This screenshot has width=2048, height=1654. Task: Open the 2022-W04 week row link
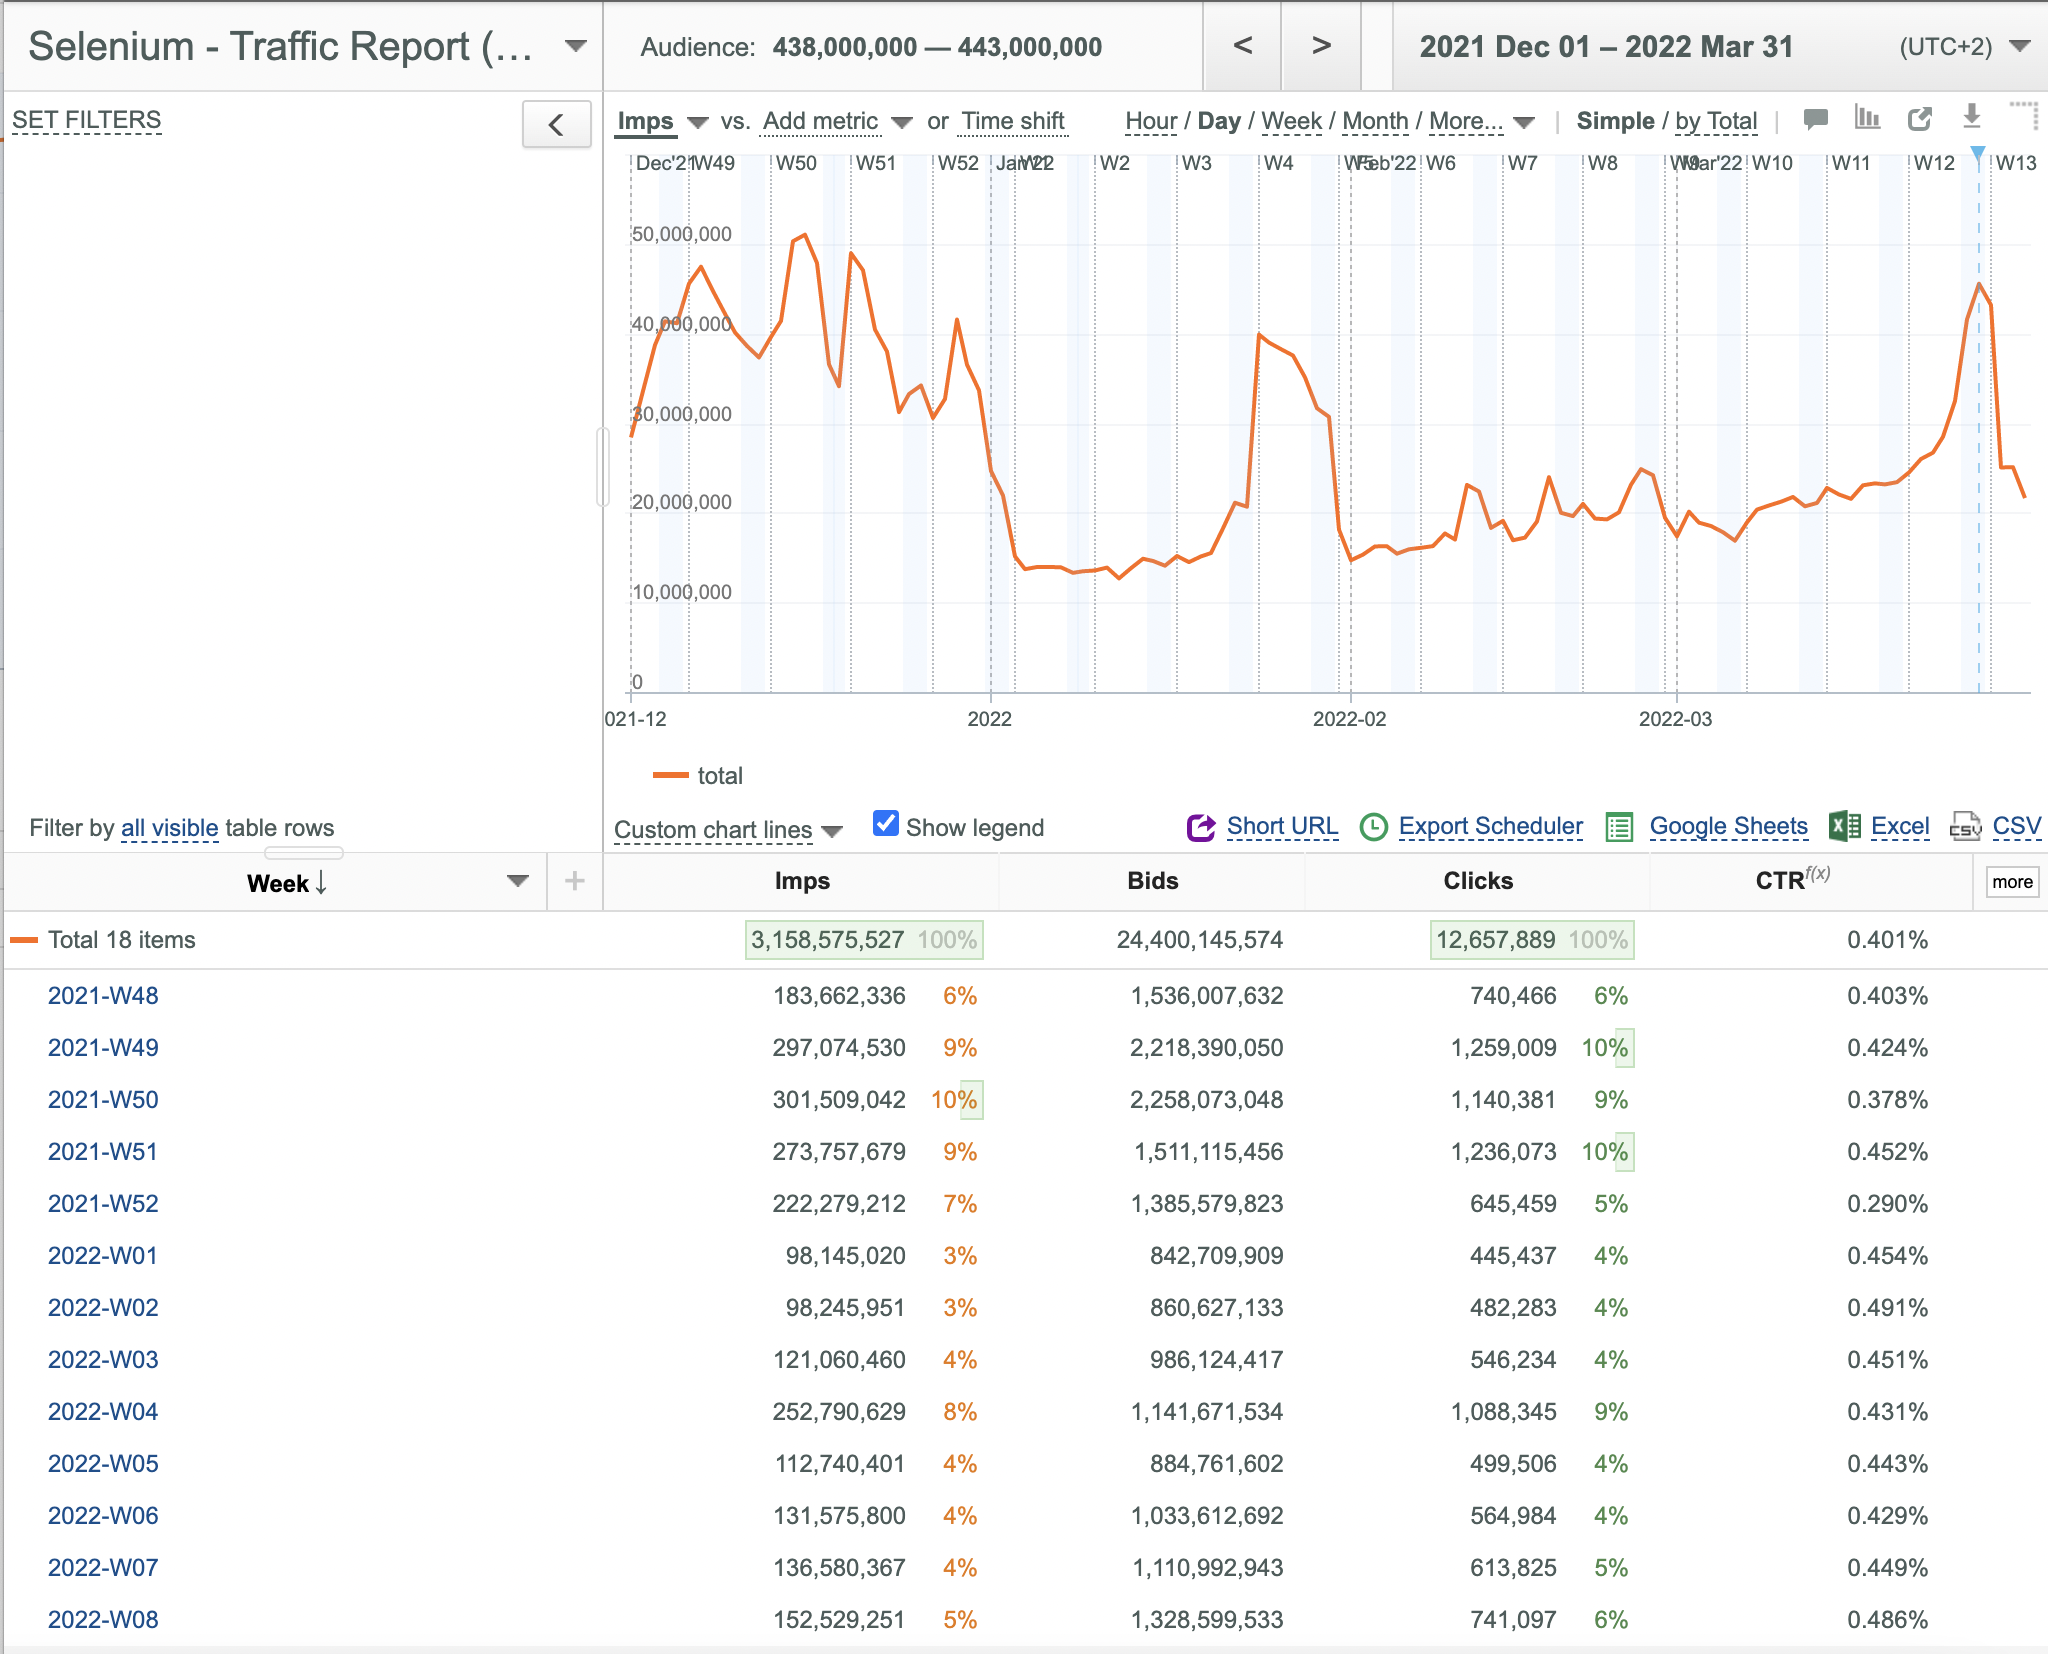click(x=103, y=1412)
